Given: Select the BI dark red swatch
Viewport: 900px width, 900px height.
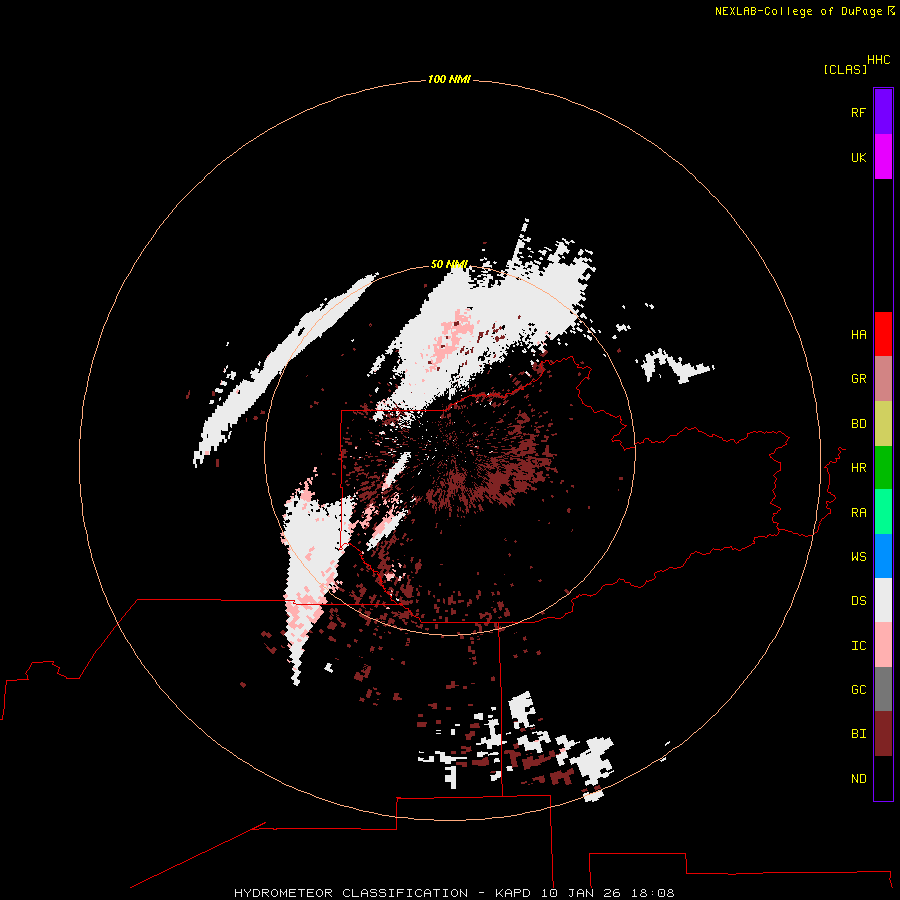Looking at the screenshot, I should click(883, 734).
